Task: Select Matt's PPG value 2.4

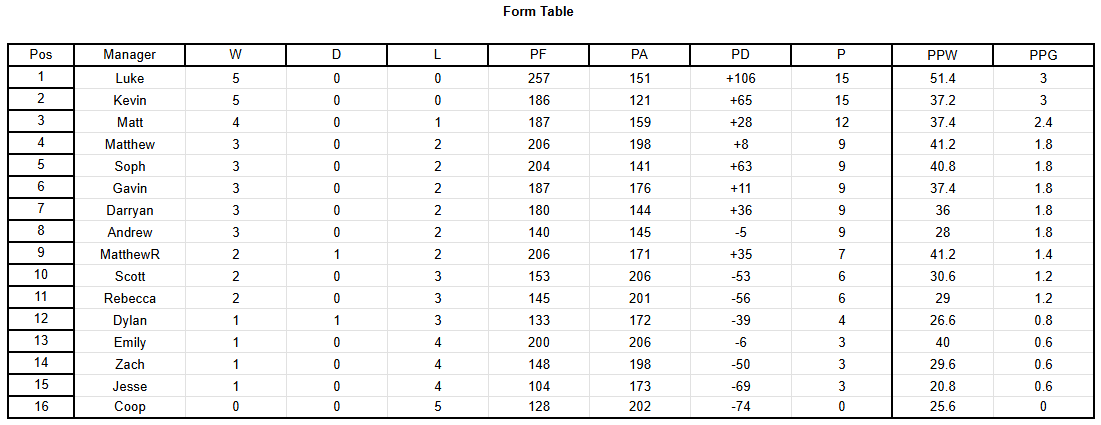Action: [1043, 122]
